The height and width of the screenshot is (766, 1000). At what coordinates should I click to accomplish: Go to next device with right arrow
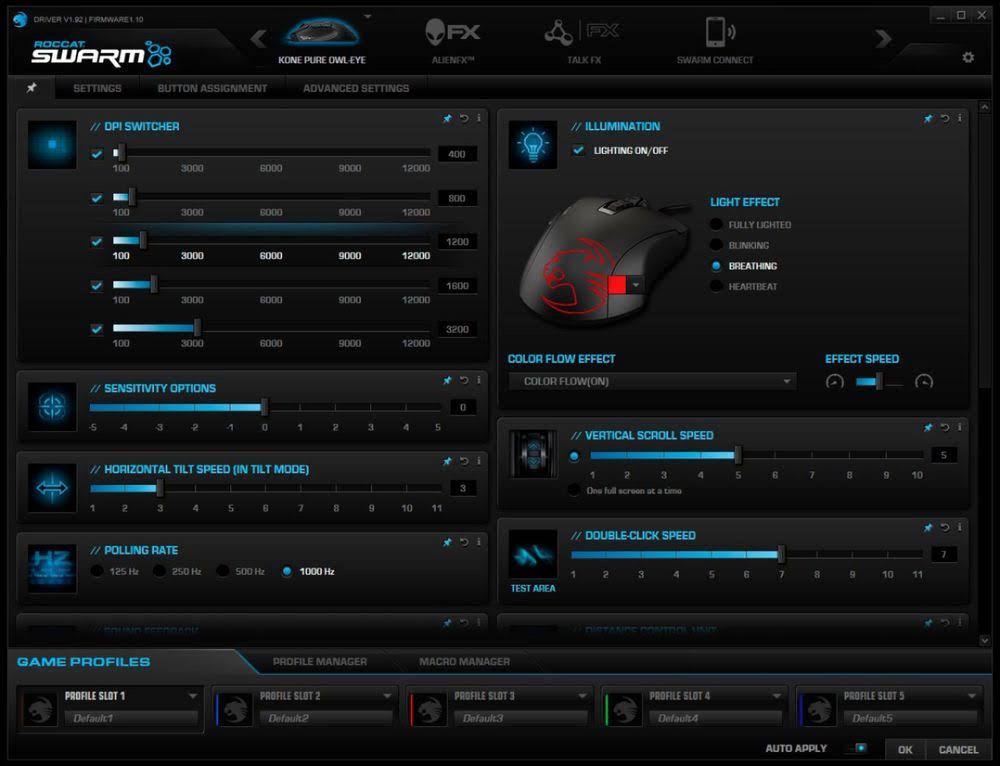point(883,39)
